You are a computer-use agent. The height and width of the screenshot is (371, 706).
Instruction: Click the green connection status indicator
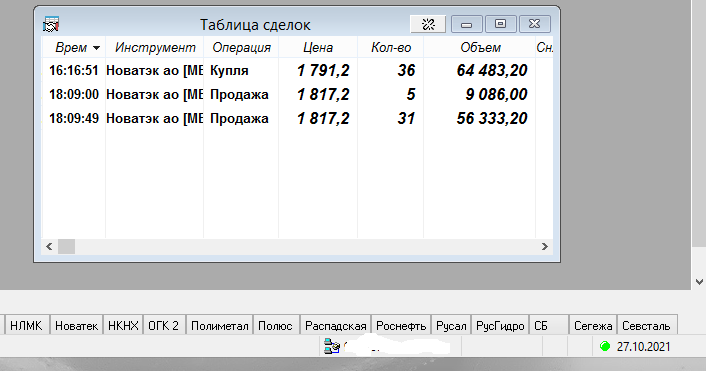tap(605, 346)
